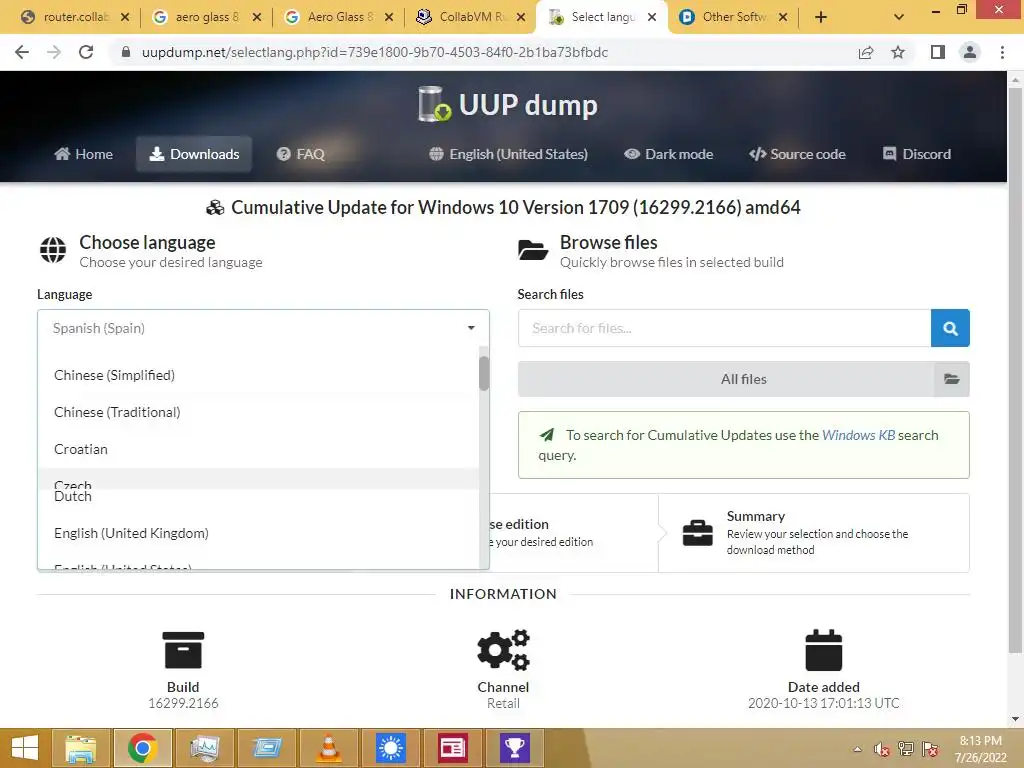Open Source code link

tap(797, 154)
